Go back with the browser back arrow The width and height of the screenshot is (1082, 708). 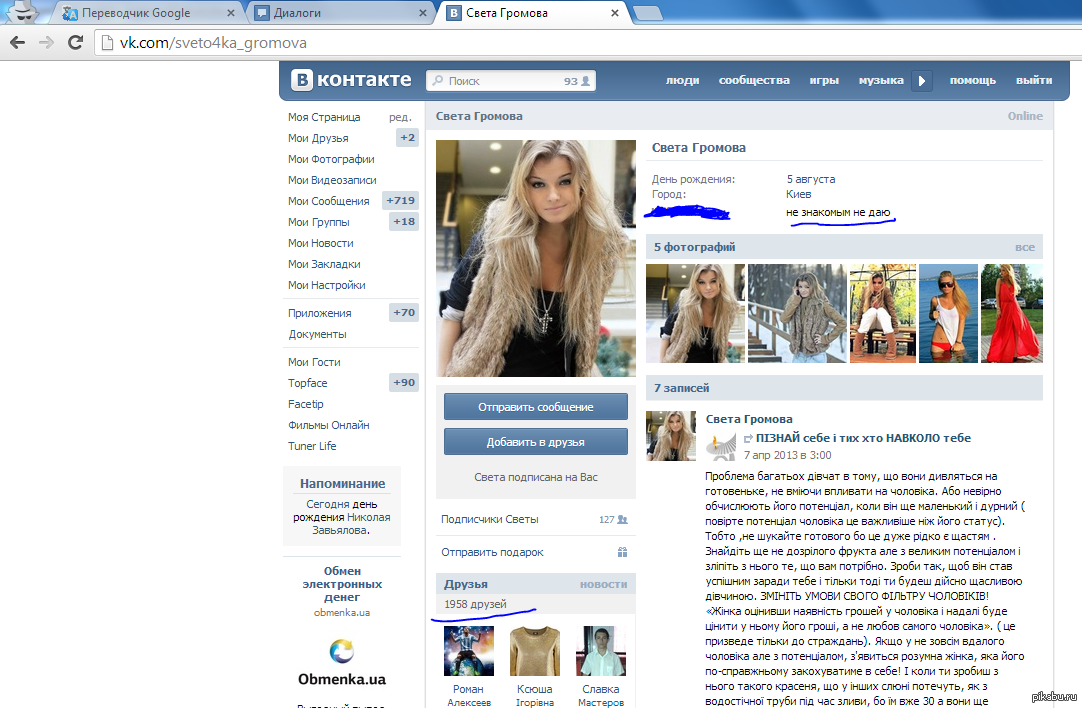tap(18, 43)
